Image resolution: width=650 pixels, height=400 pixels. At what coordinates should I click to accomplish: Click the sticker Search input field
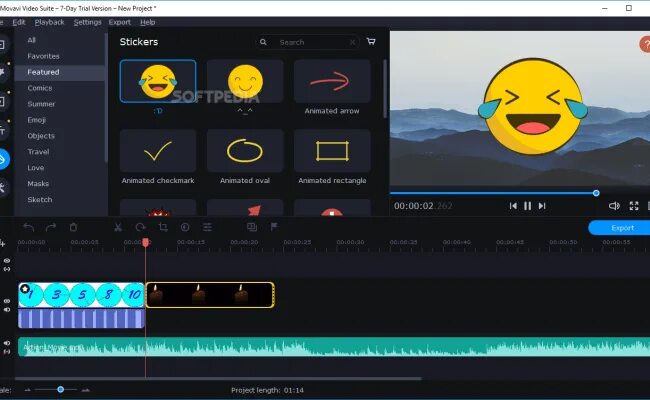[x=307, y=42]
